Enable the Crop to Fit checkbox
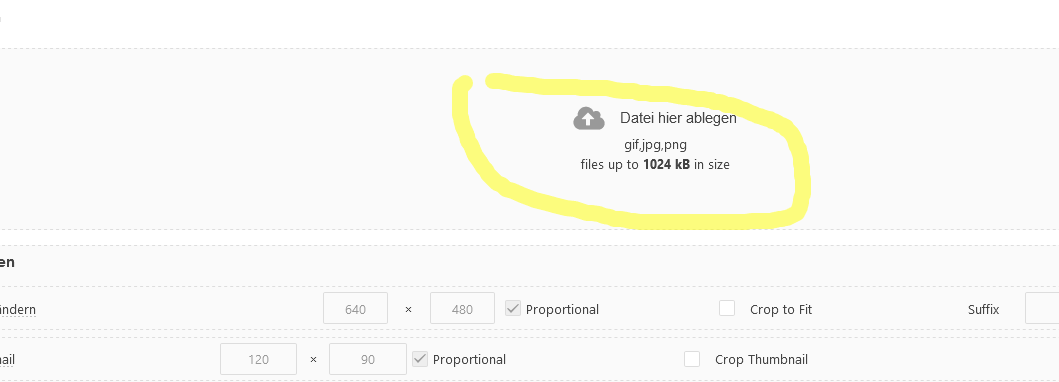The image size is (1059, 382). (727, 308)
